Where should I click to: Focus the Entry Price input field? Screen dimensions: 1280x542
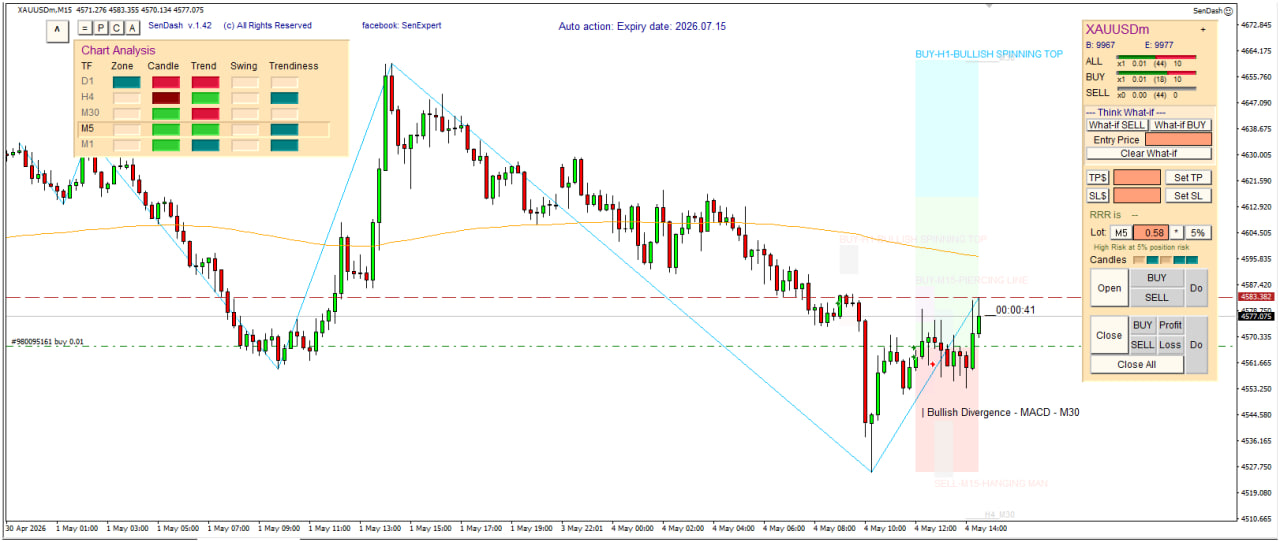(1178, 140)
